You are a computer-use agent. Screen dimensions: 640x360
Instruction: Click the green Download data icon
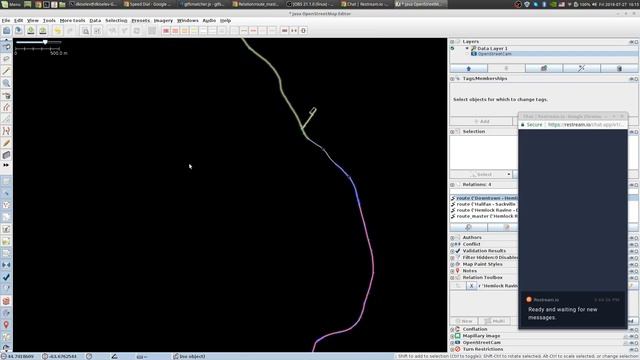(31, 31)
